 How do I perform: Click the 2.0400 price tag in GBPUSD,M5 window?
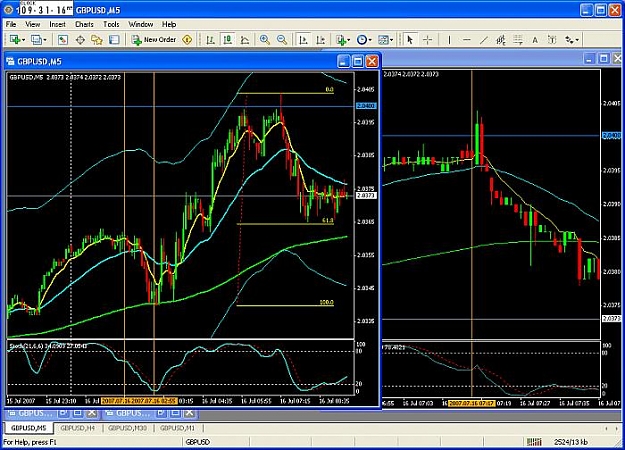366,106
